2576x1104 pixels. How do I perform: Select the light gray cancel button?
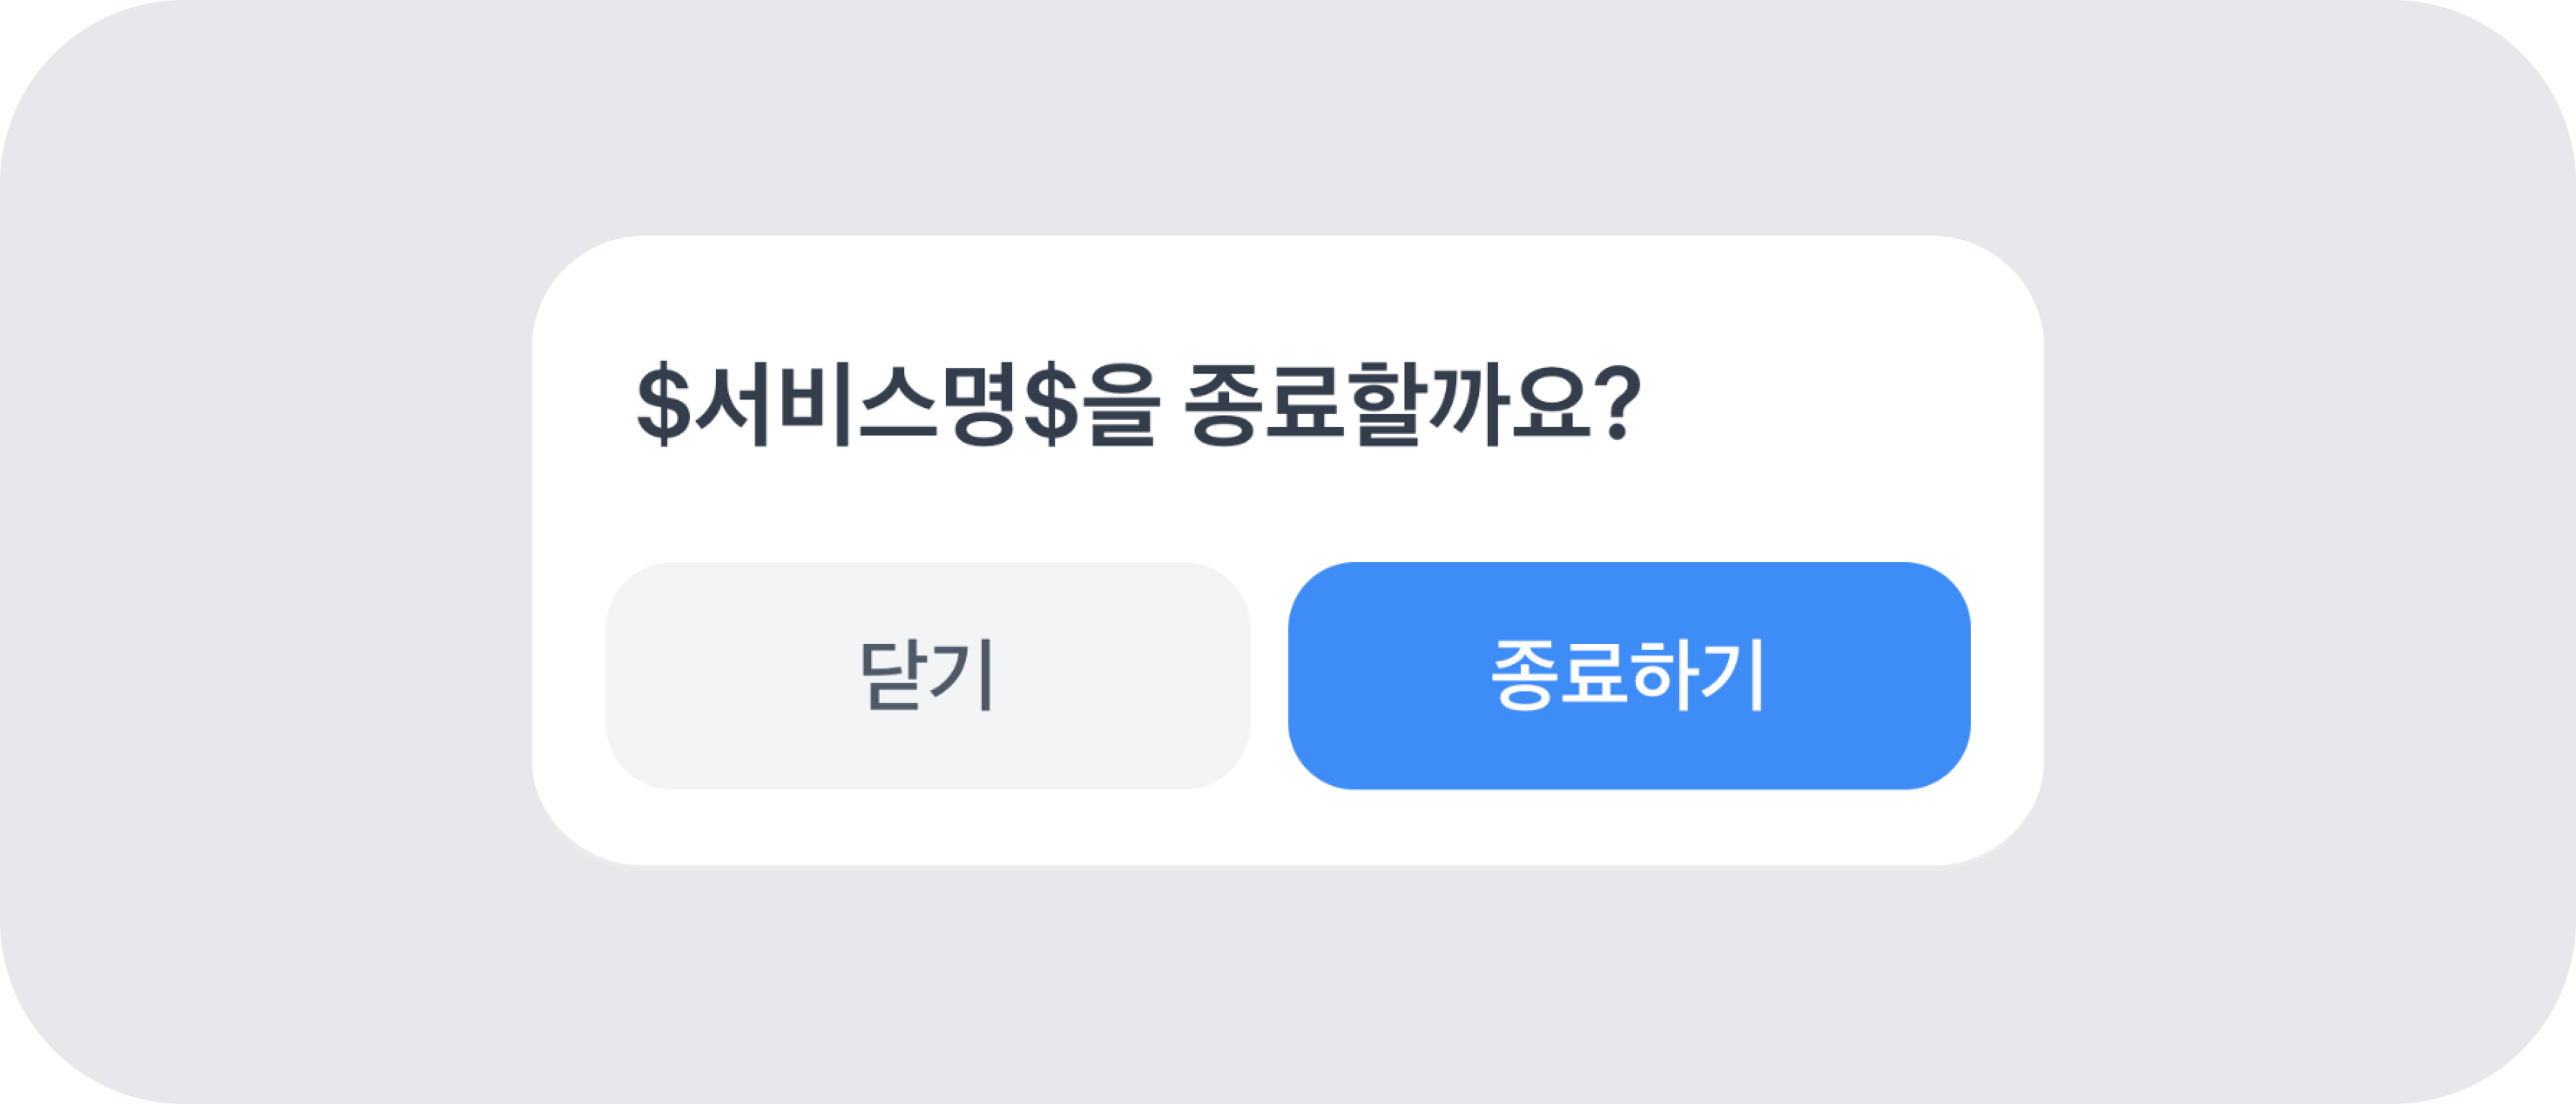[x=927, y=676]
